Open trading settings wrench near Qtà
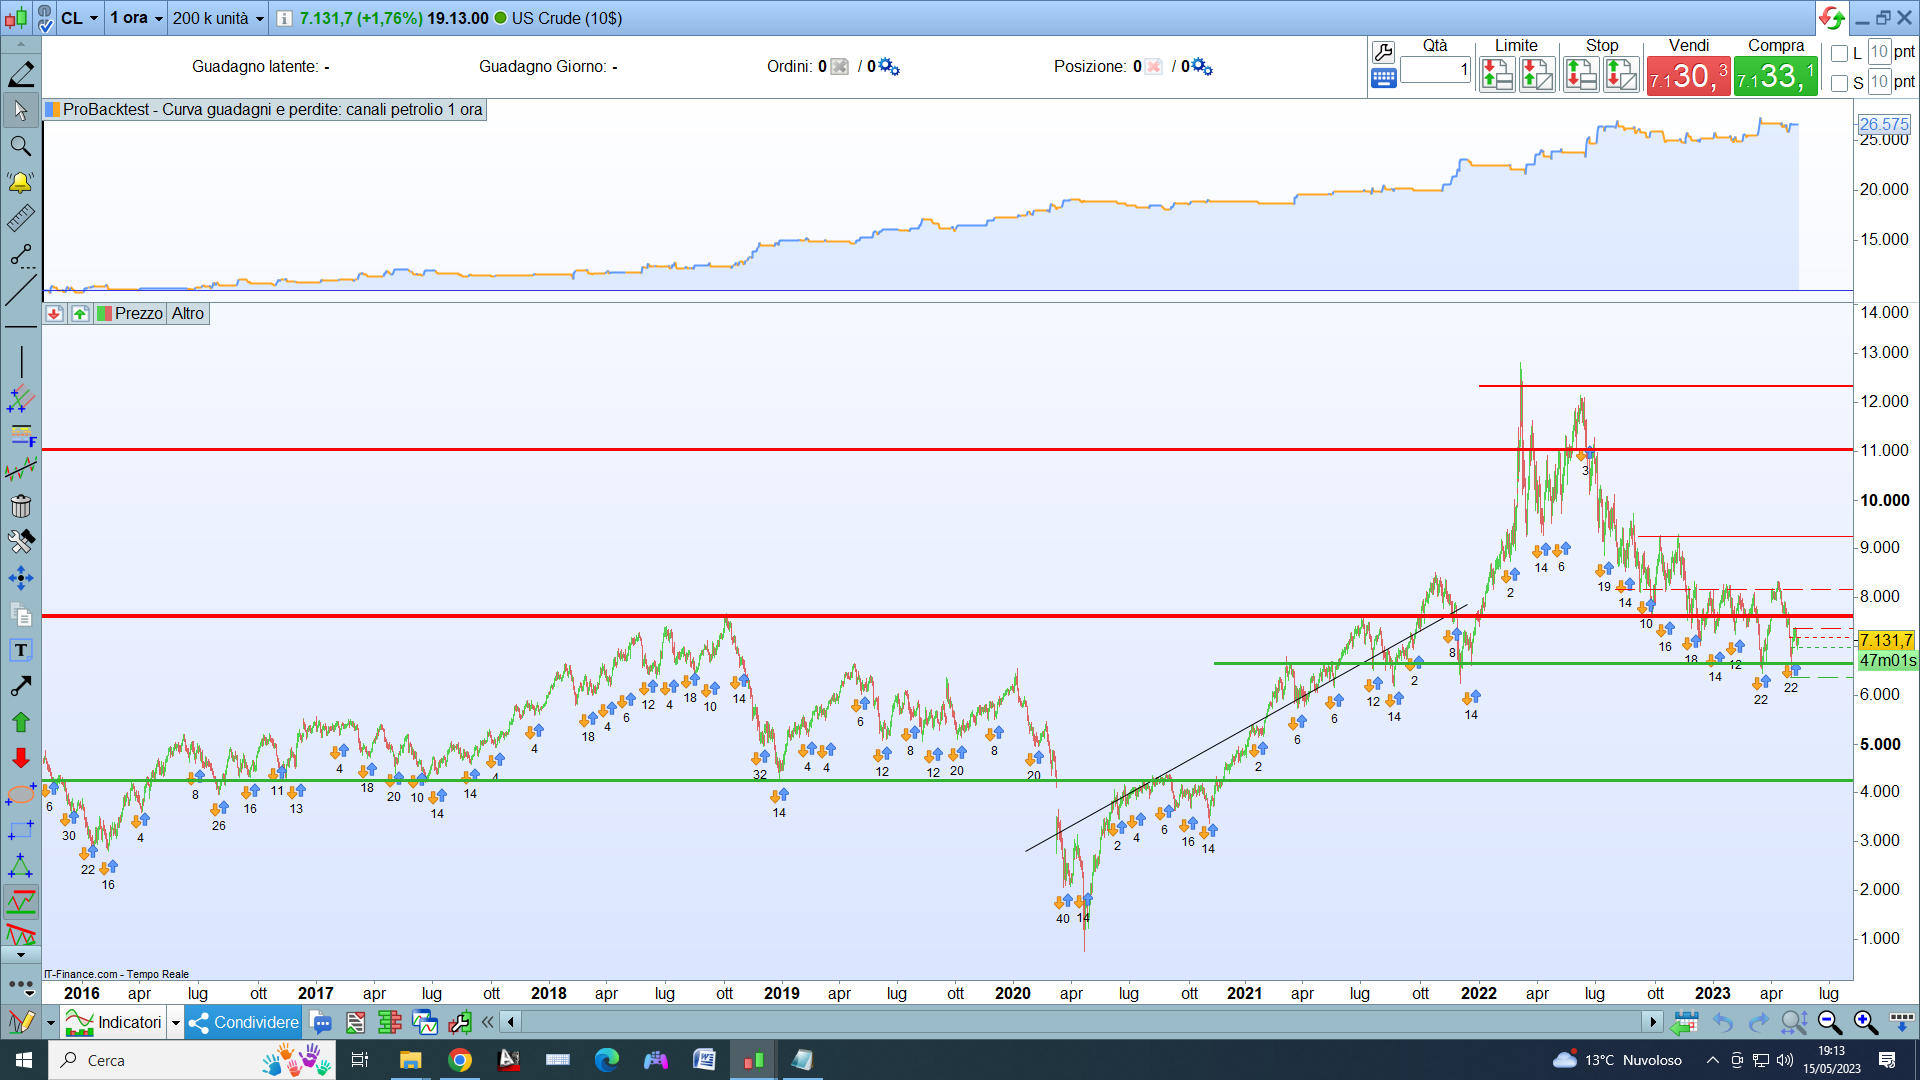Screen dimensions: 1920x1080 [1384, 53]
